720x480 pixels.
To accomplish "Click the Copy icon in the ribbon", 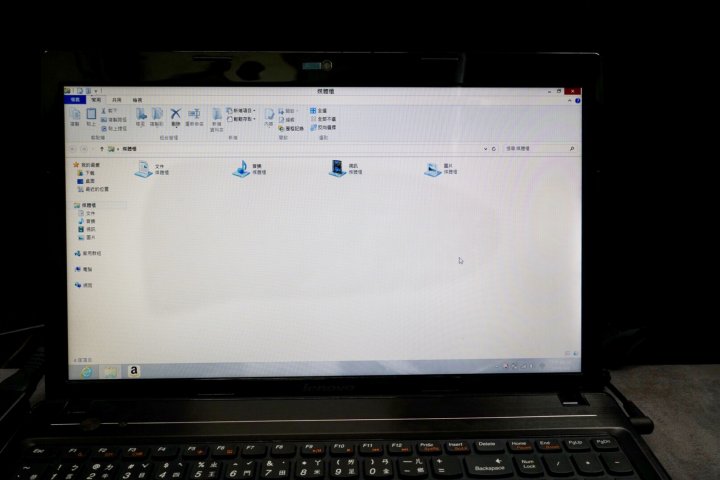I will 75,117.
